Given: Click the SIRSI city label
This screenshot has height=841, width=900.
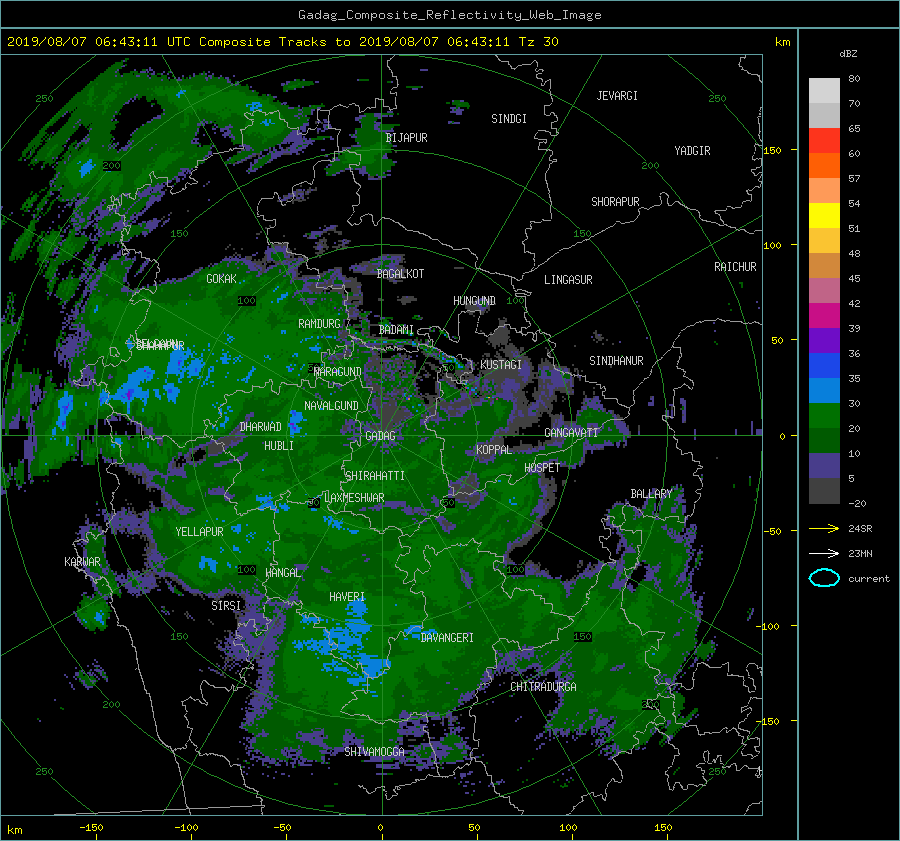Looking at the screenshot, I should [x=226, y=606].
